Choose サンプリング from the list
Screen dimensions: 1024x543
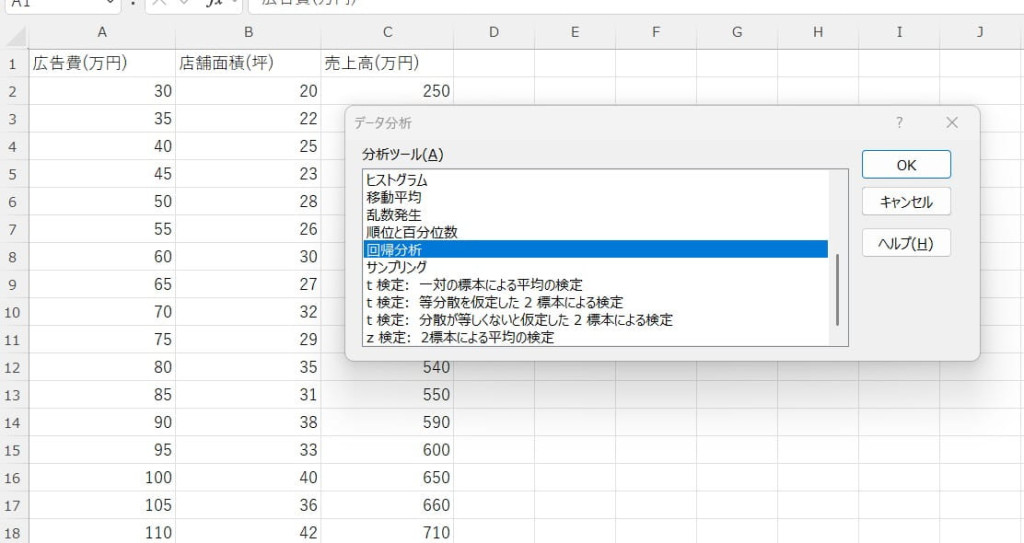tap(397, 267)
